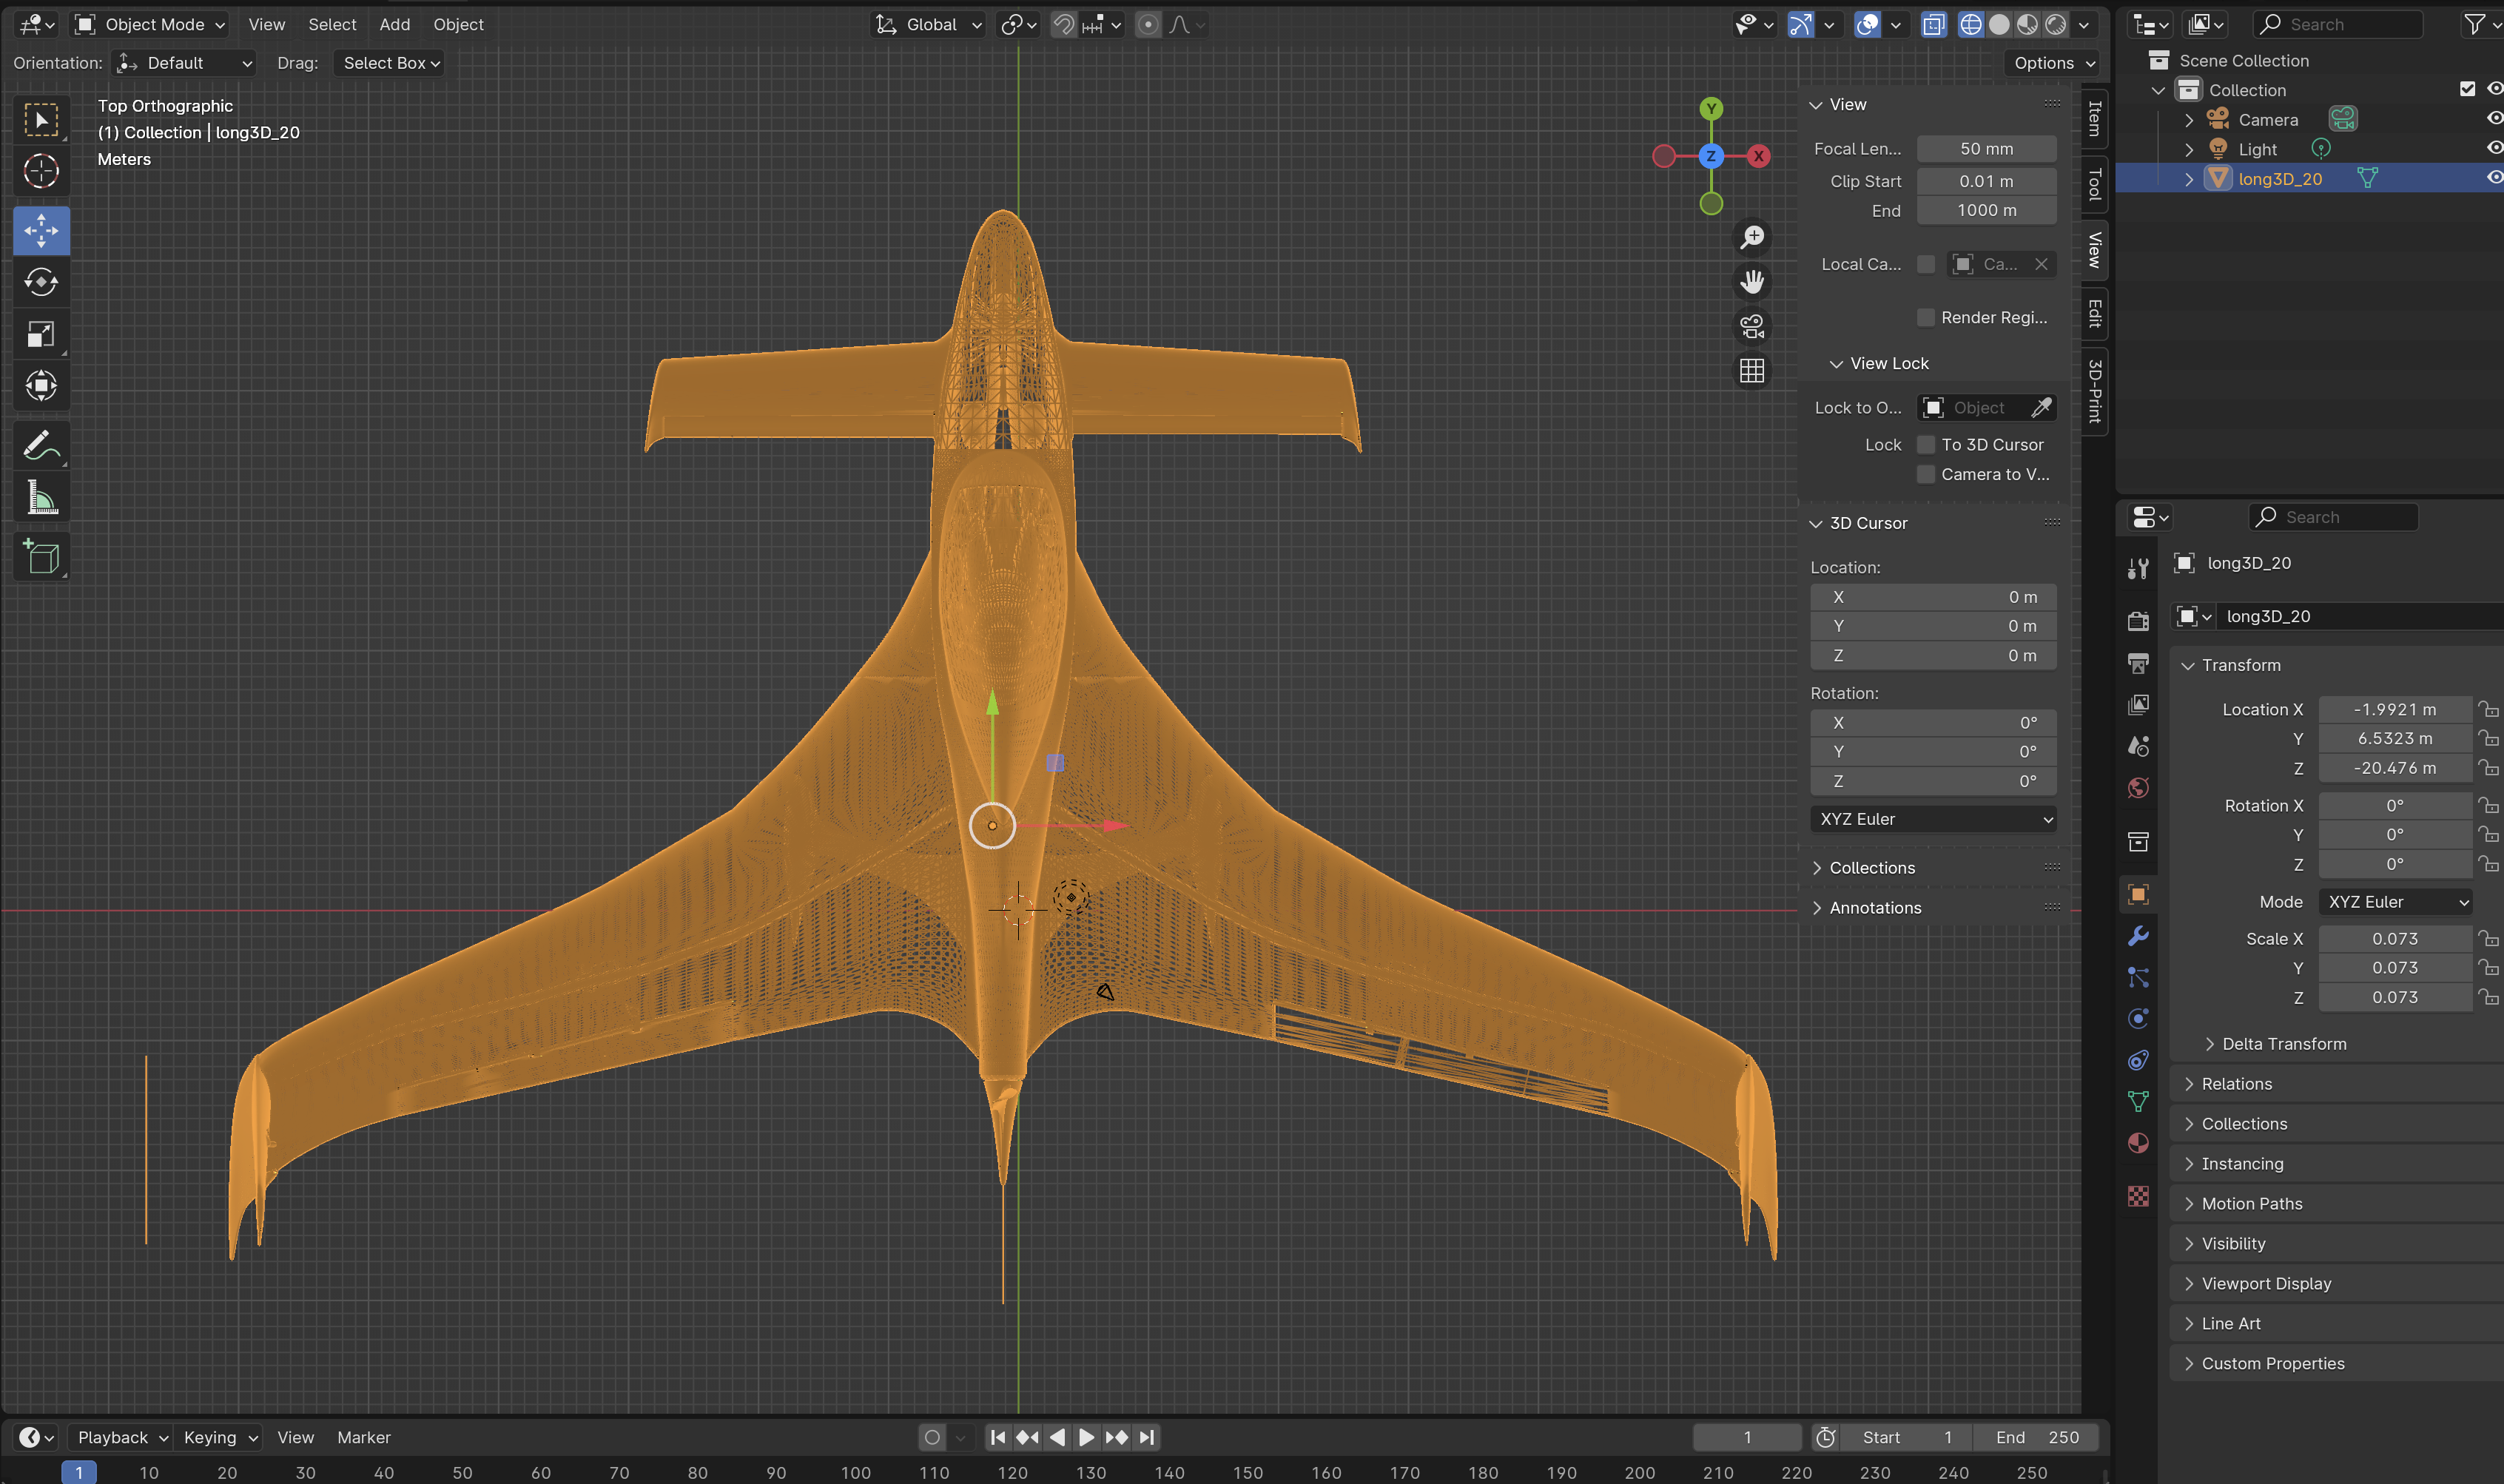Viewport: 2504px width, 1484px height.
Task: Select the Rotate tool in toolbar
Action: click(x=41, y=283)
